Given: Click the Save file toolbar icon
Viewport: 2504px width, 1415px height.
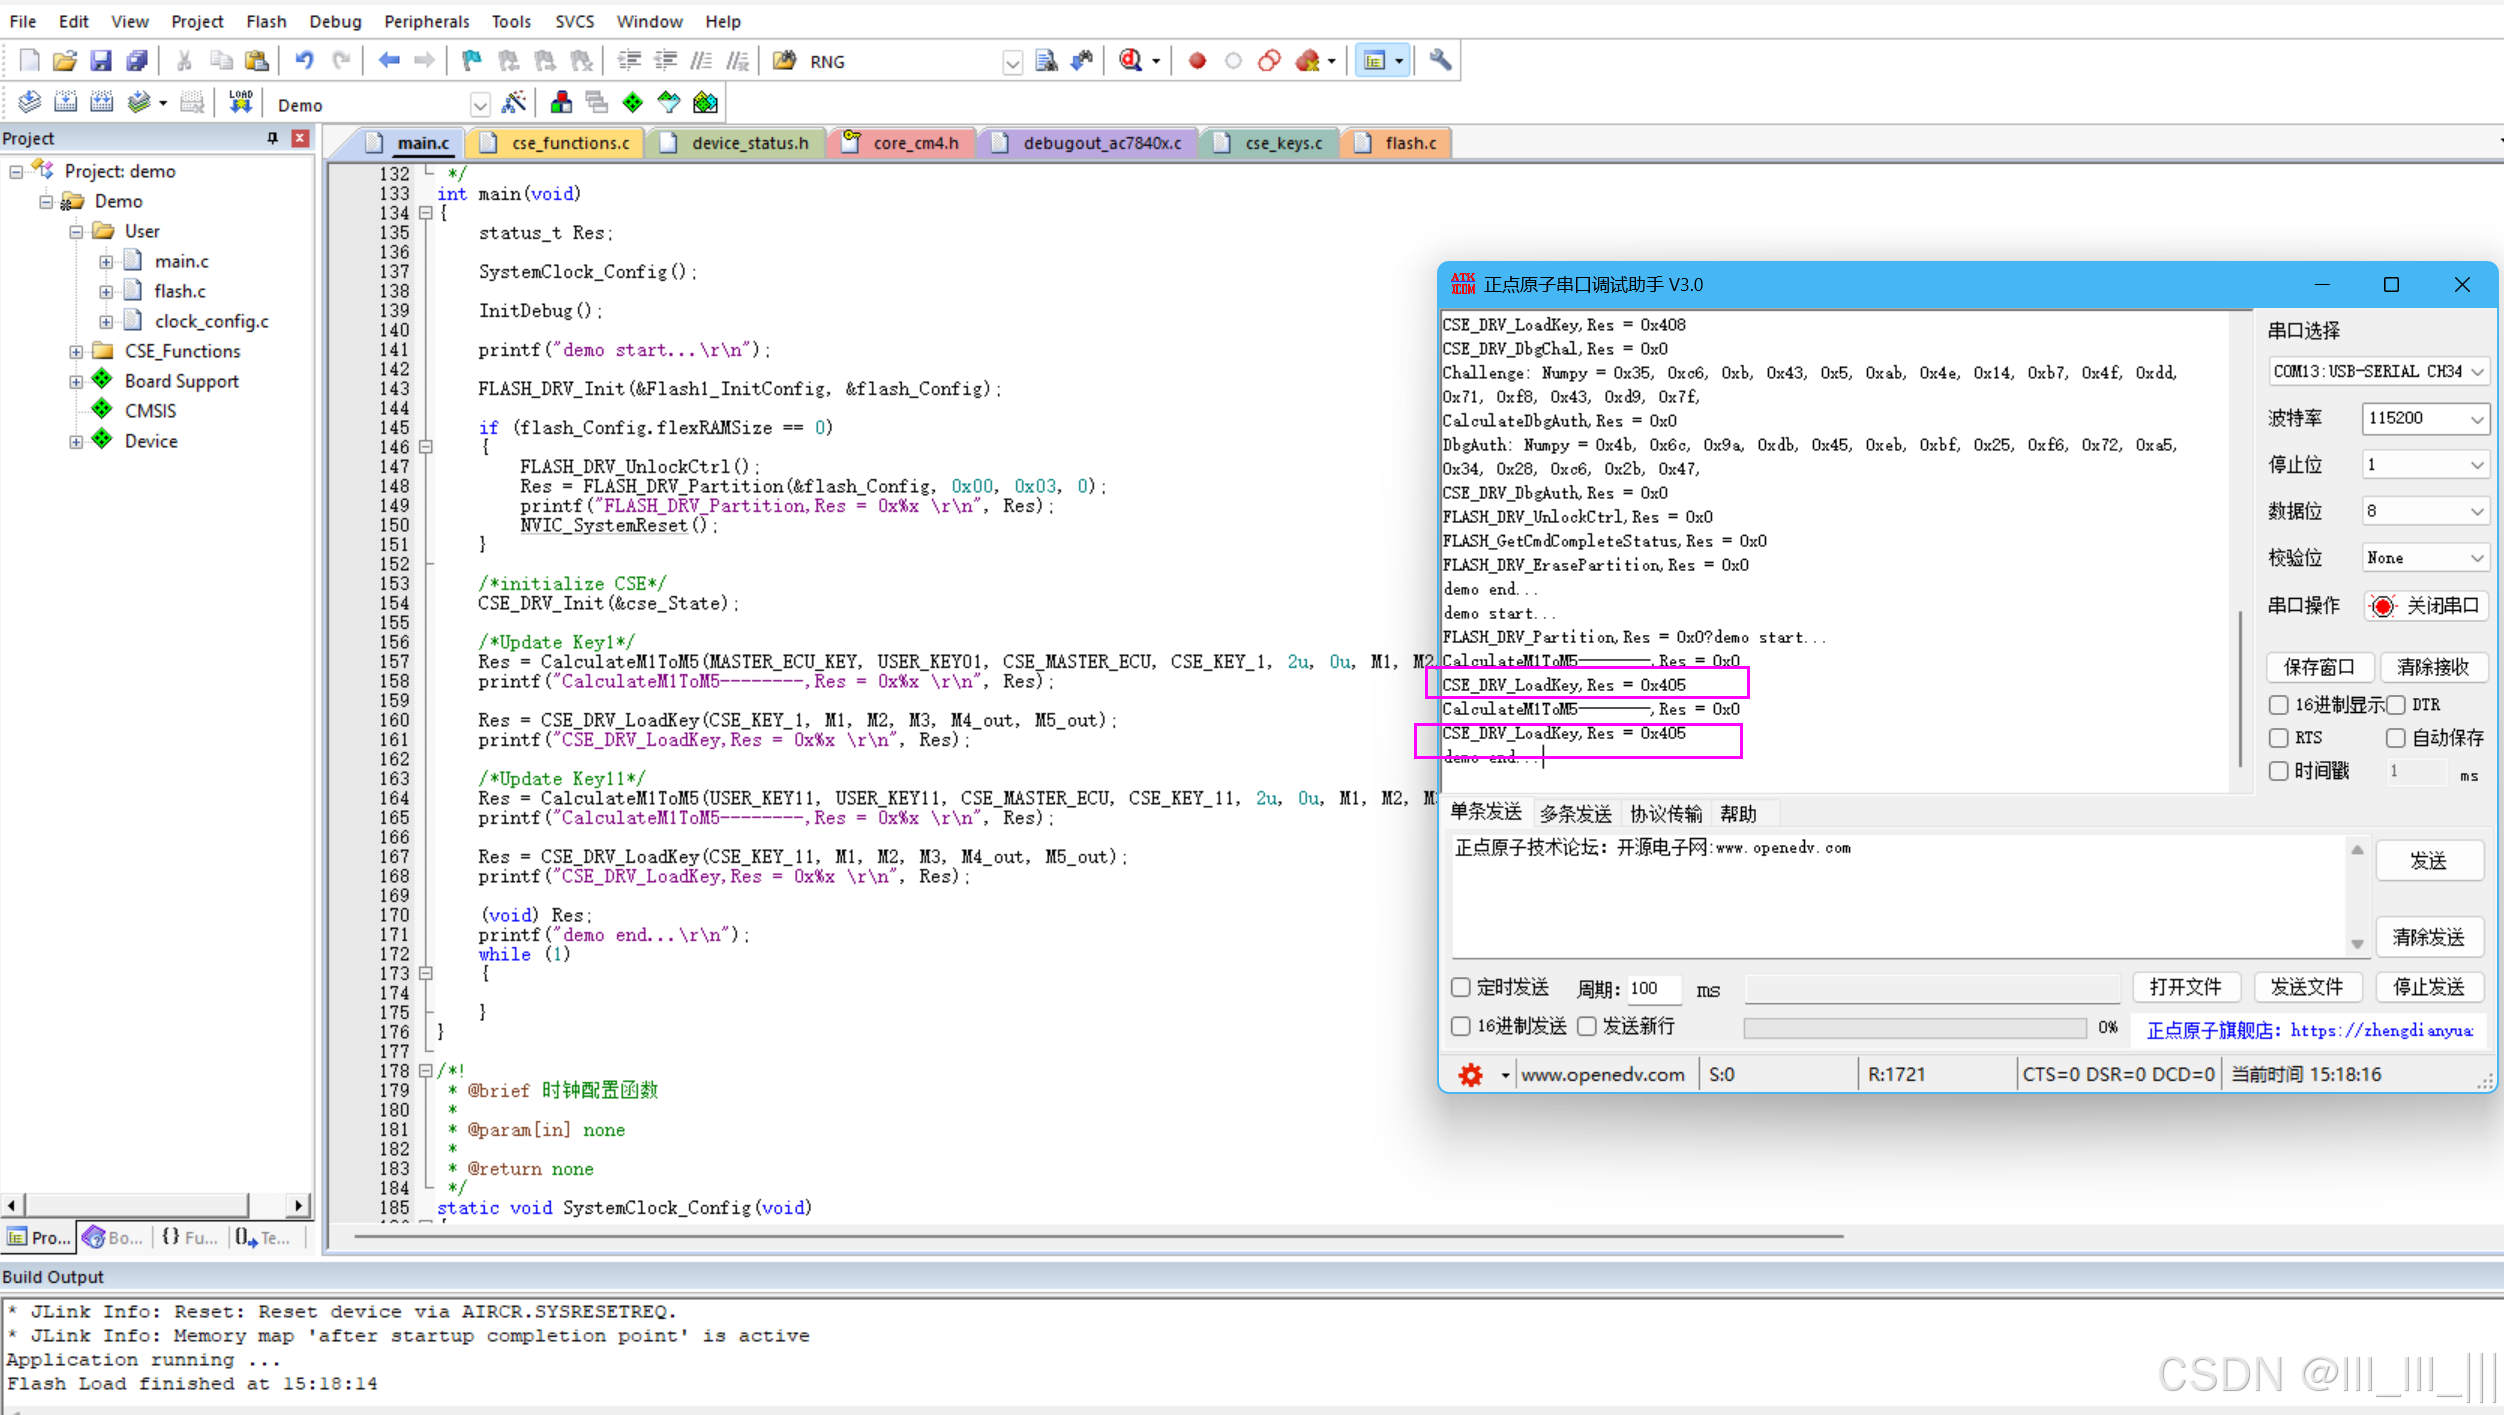Looking at the screenshot, I should click(101, 61).
